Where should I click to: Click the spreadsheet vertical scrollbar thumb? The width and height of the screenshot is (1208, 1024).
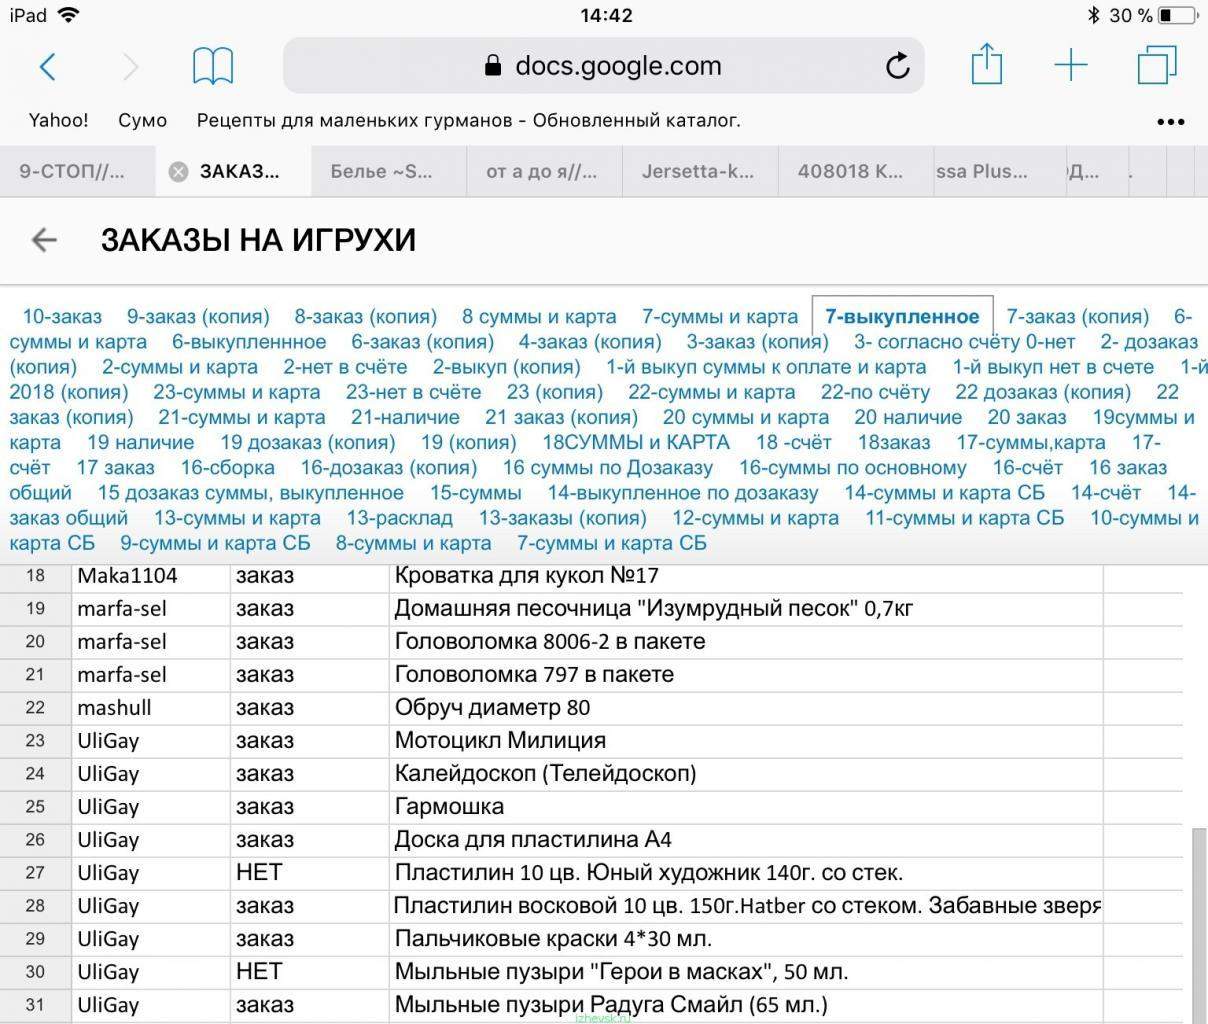click(x=1197, y=925)
